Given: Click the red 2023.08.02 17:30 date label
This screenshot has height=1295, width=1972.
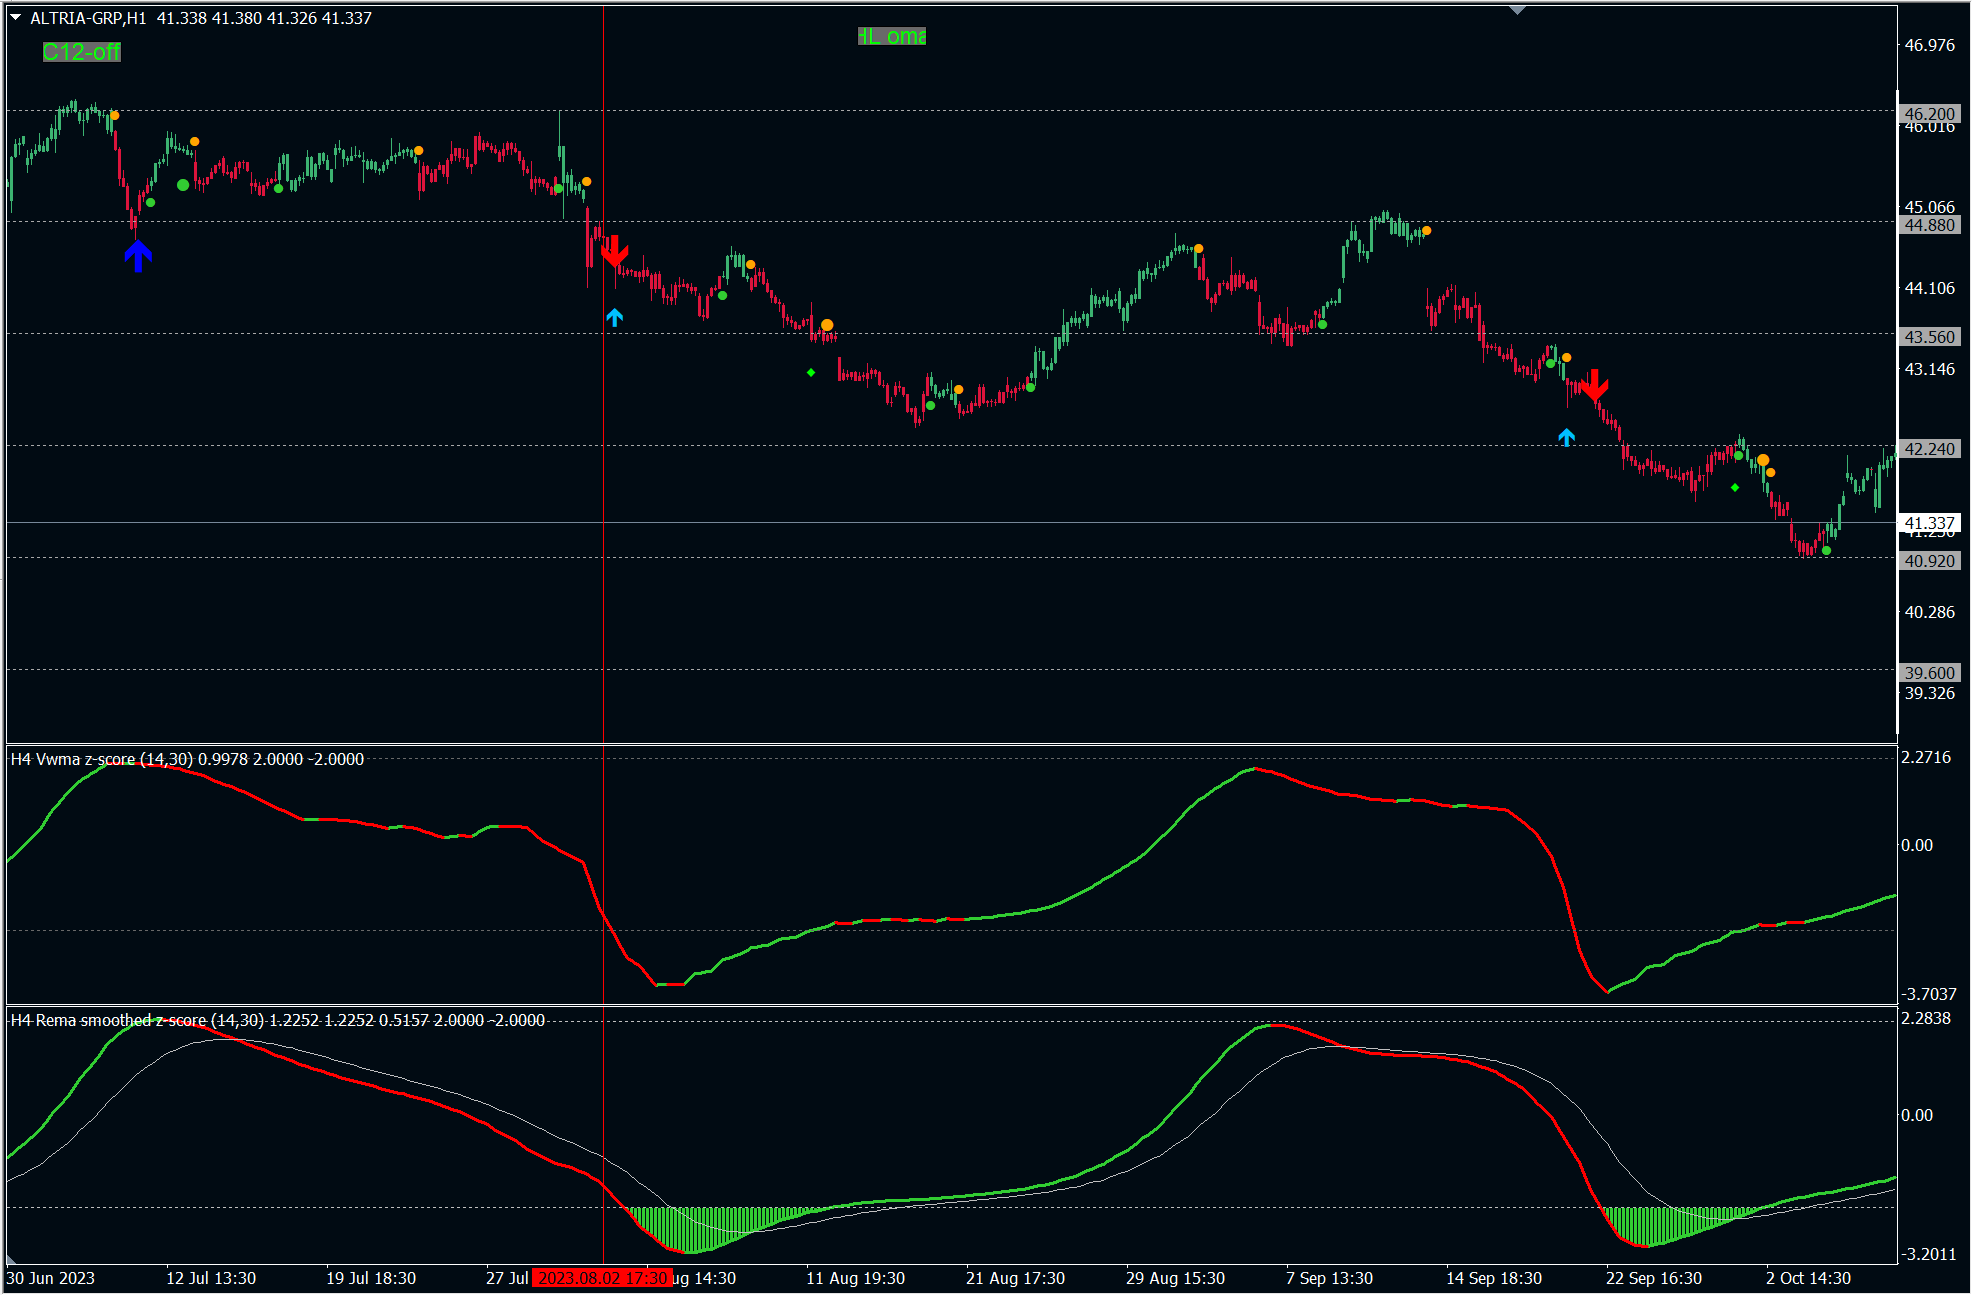Looking at the screenshot, I should pyautogui.click(x=602, y=1278).
